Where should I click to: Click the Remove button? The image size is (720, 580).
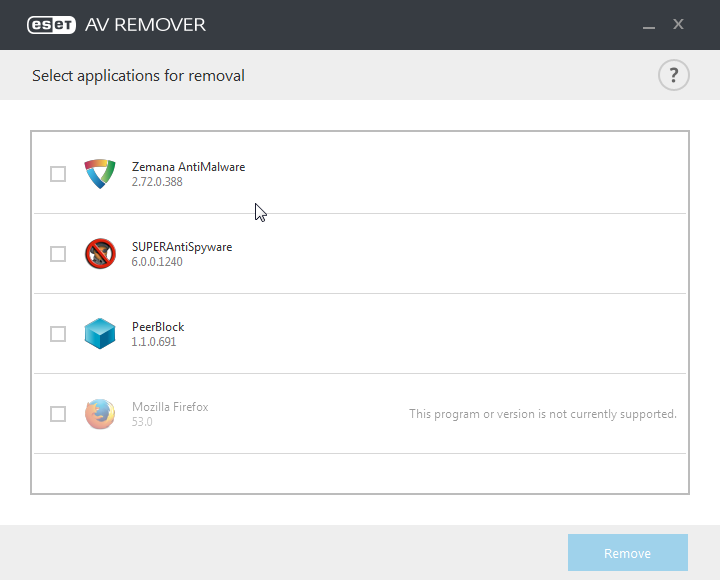point(628,552)
